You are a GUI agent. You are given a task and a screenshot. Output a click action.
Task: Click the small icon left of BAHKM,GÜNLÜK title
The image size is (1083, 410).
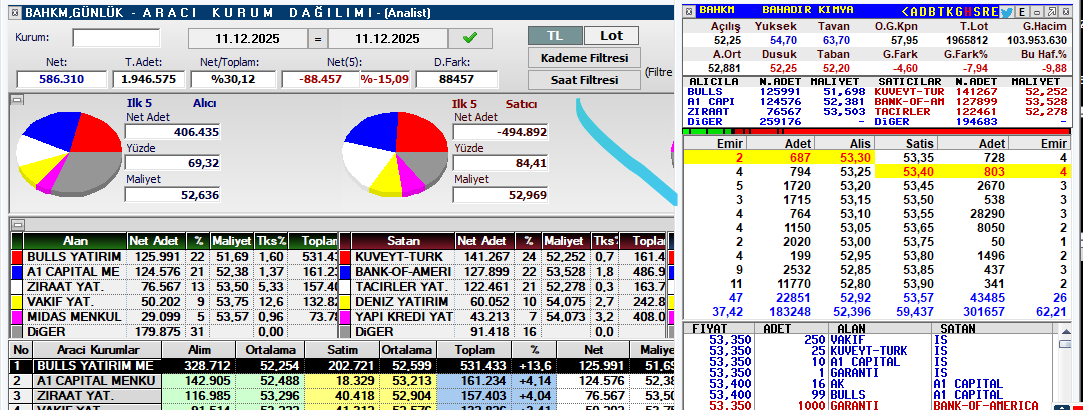pyautogui.click(x=17, y=12)
